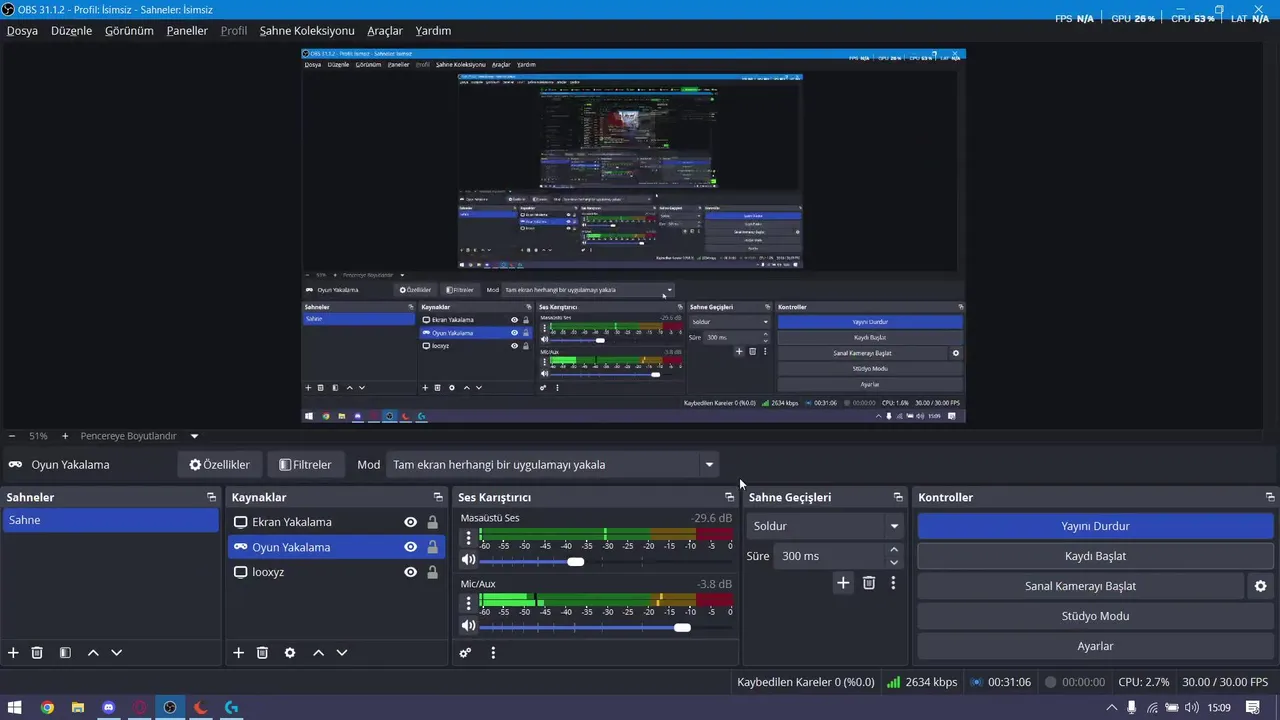Viewport: 1280px width, 720px height.
Task: Undock the Sahne Geçişleri panel
Action: click(x=898, y=497)
